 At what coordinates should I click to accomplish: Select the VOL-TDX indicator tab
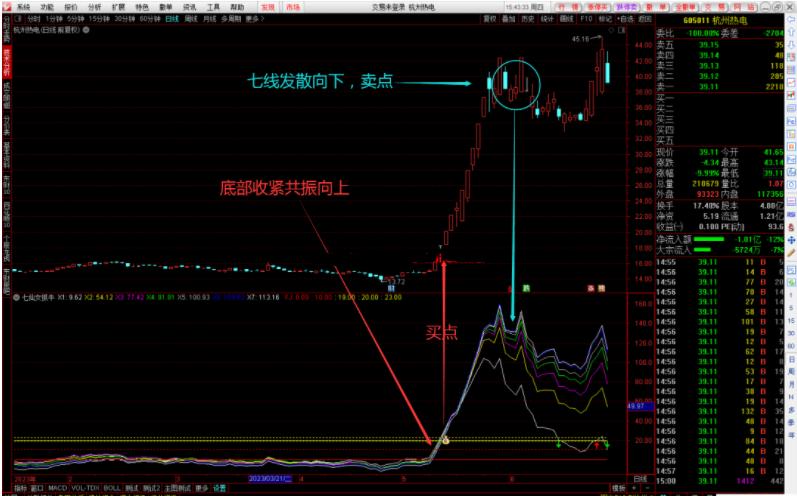85,488
